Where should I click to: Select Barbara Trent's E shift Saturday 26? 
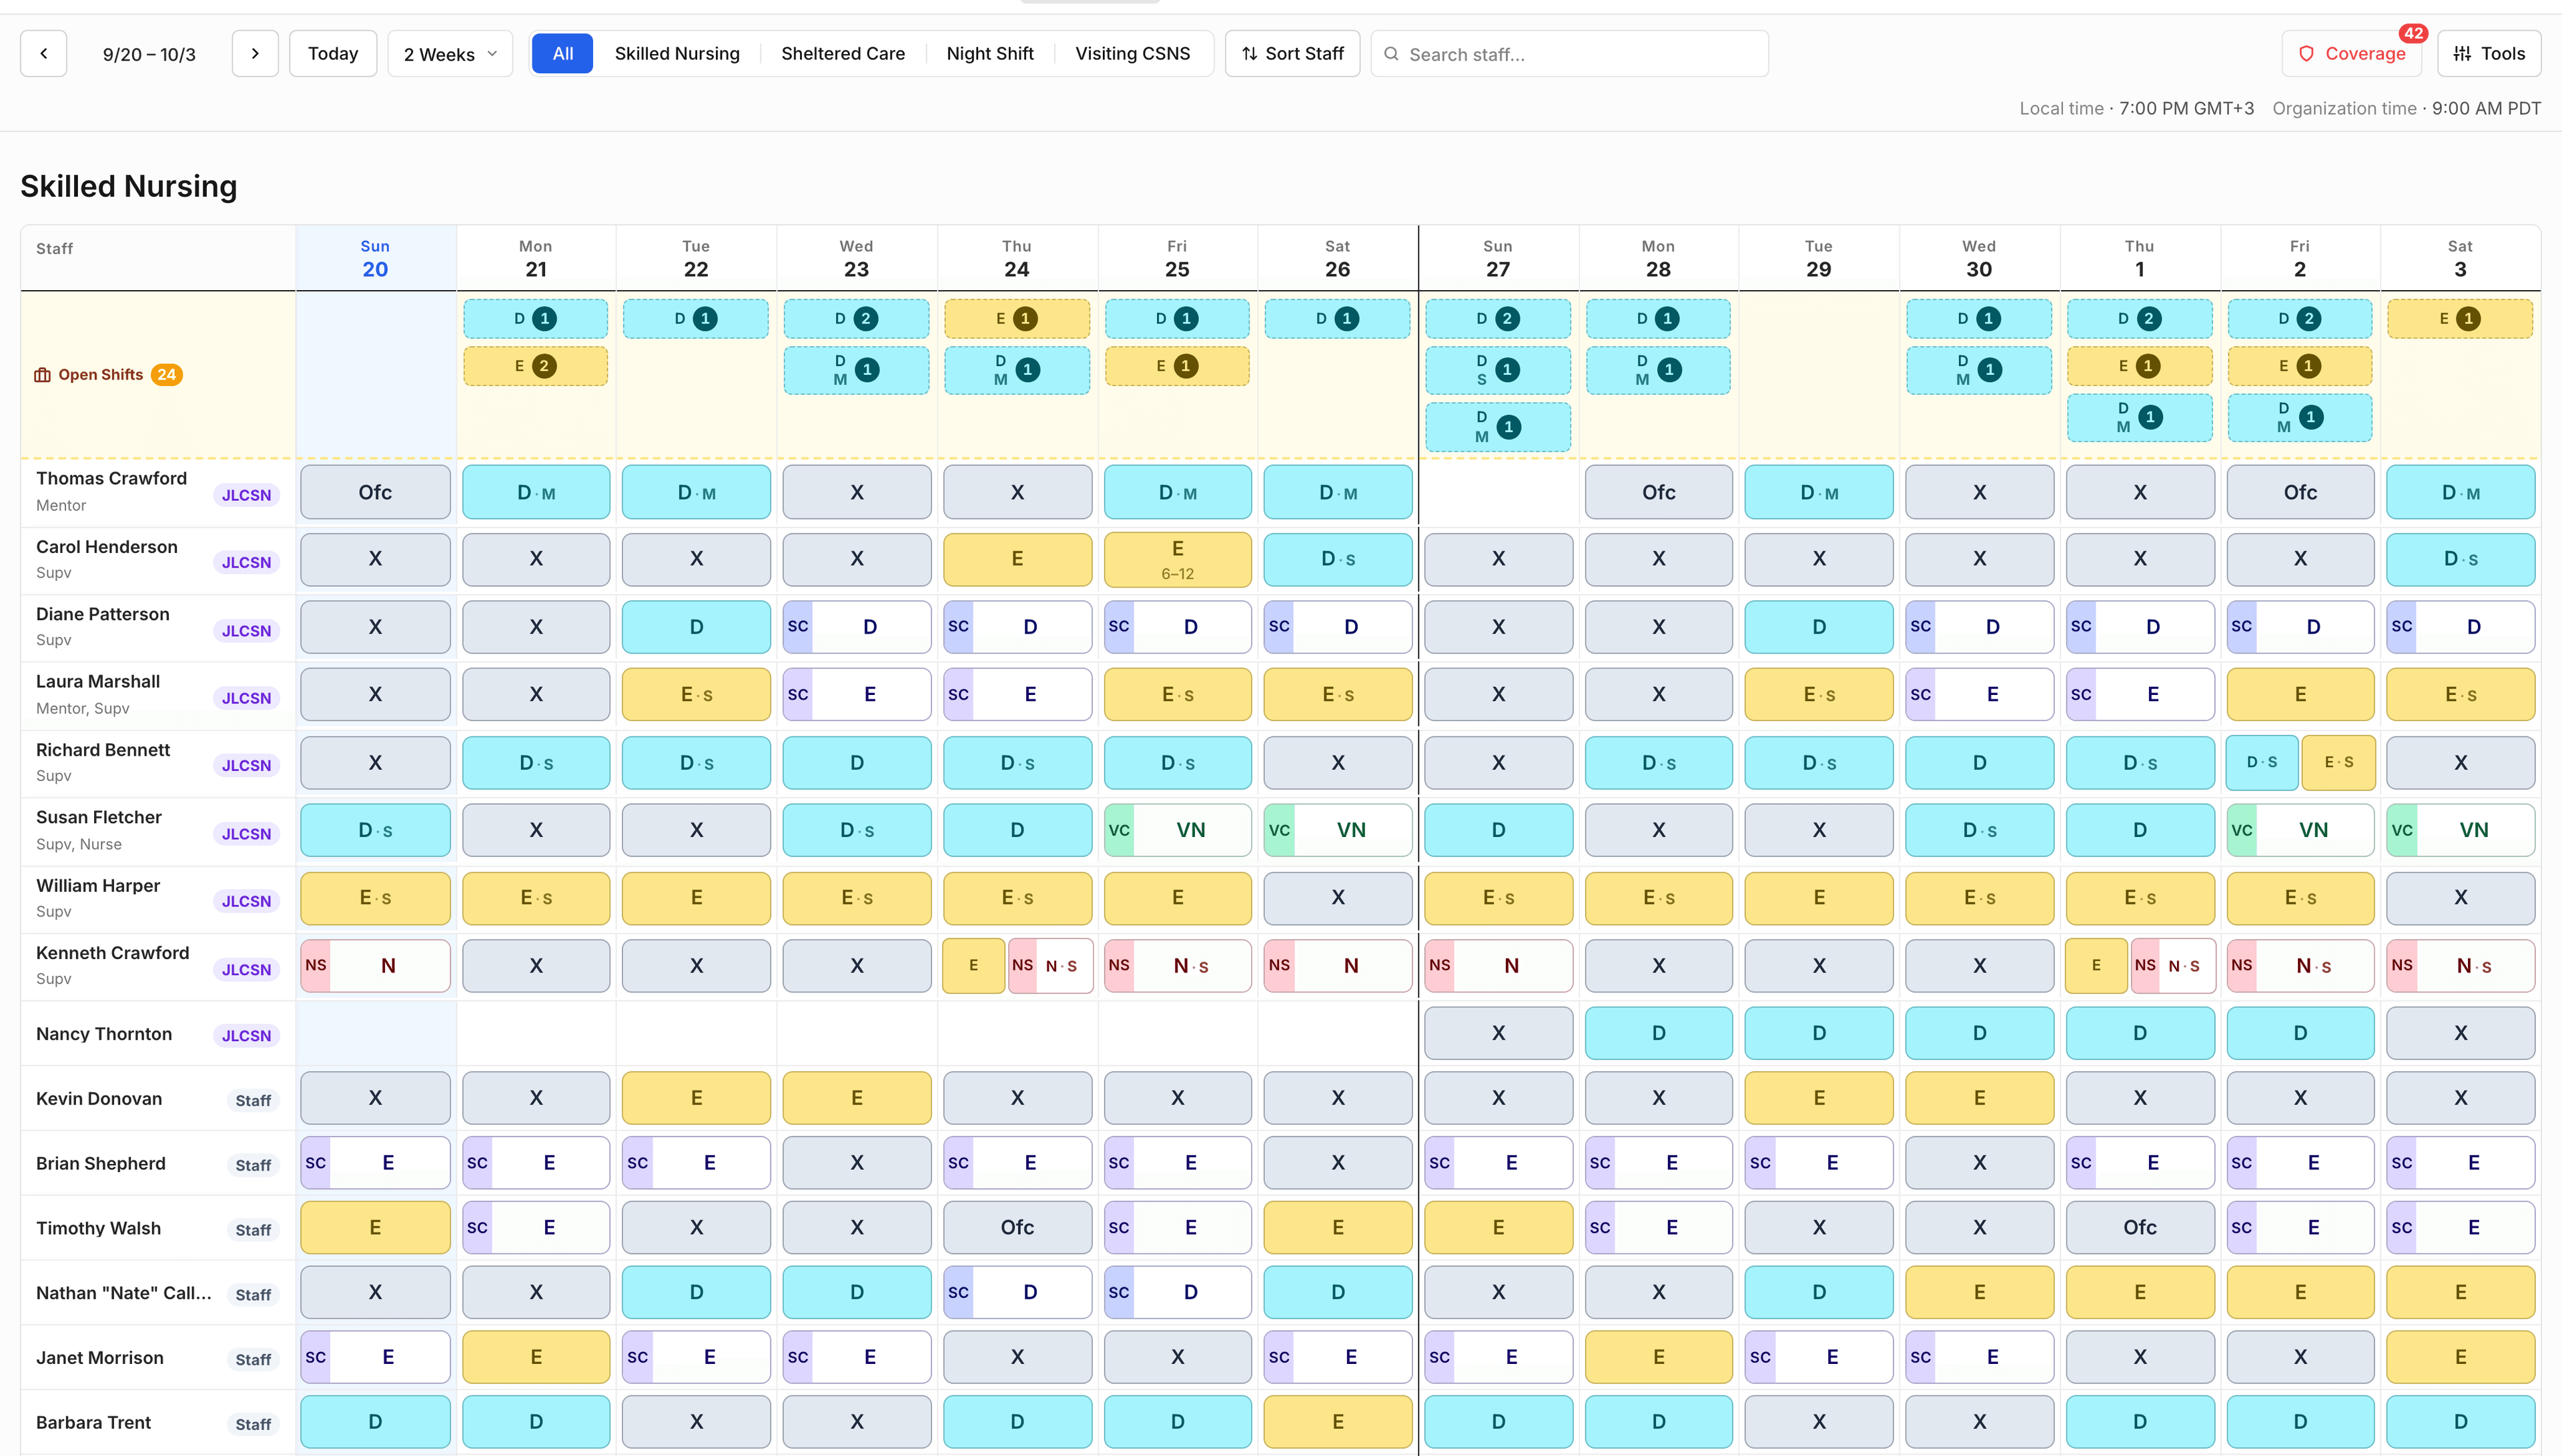point(1337,1422)
